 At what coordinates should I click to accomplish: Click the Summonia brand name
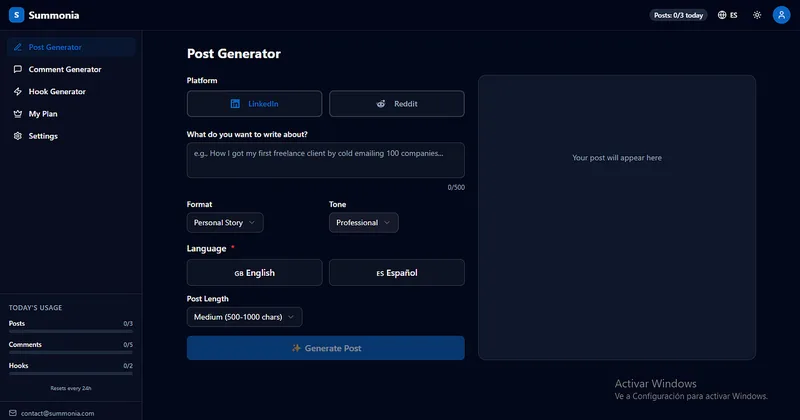[x=54, y=15]
